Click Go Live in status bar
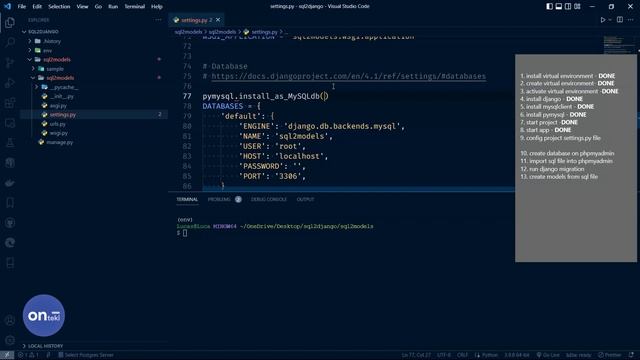Viewport: 640px width, 360px height. click(548, 355)
